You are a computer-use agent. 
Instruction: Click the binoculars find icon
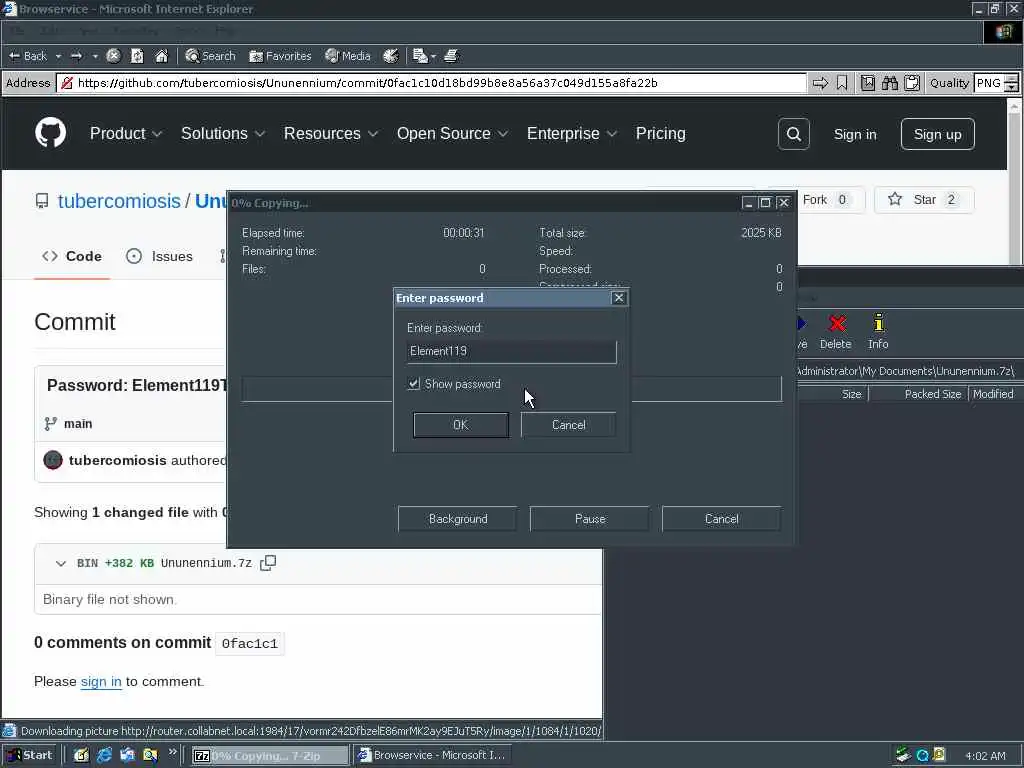point(889,83)
